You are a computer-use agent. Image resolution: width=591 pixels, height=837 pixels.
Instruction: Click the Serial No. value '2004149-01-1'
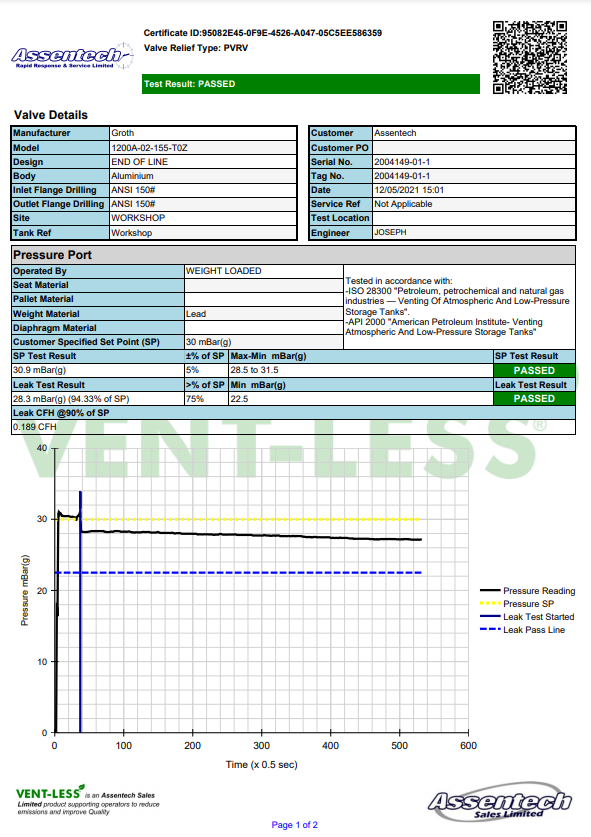click(x=402, y=162)
